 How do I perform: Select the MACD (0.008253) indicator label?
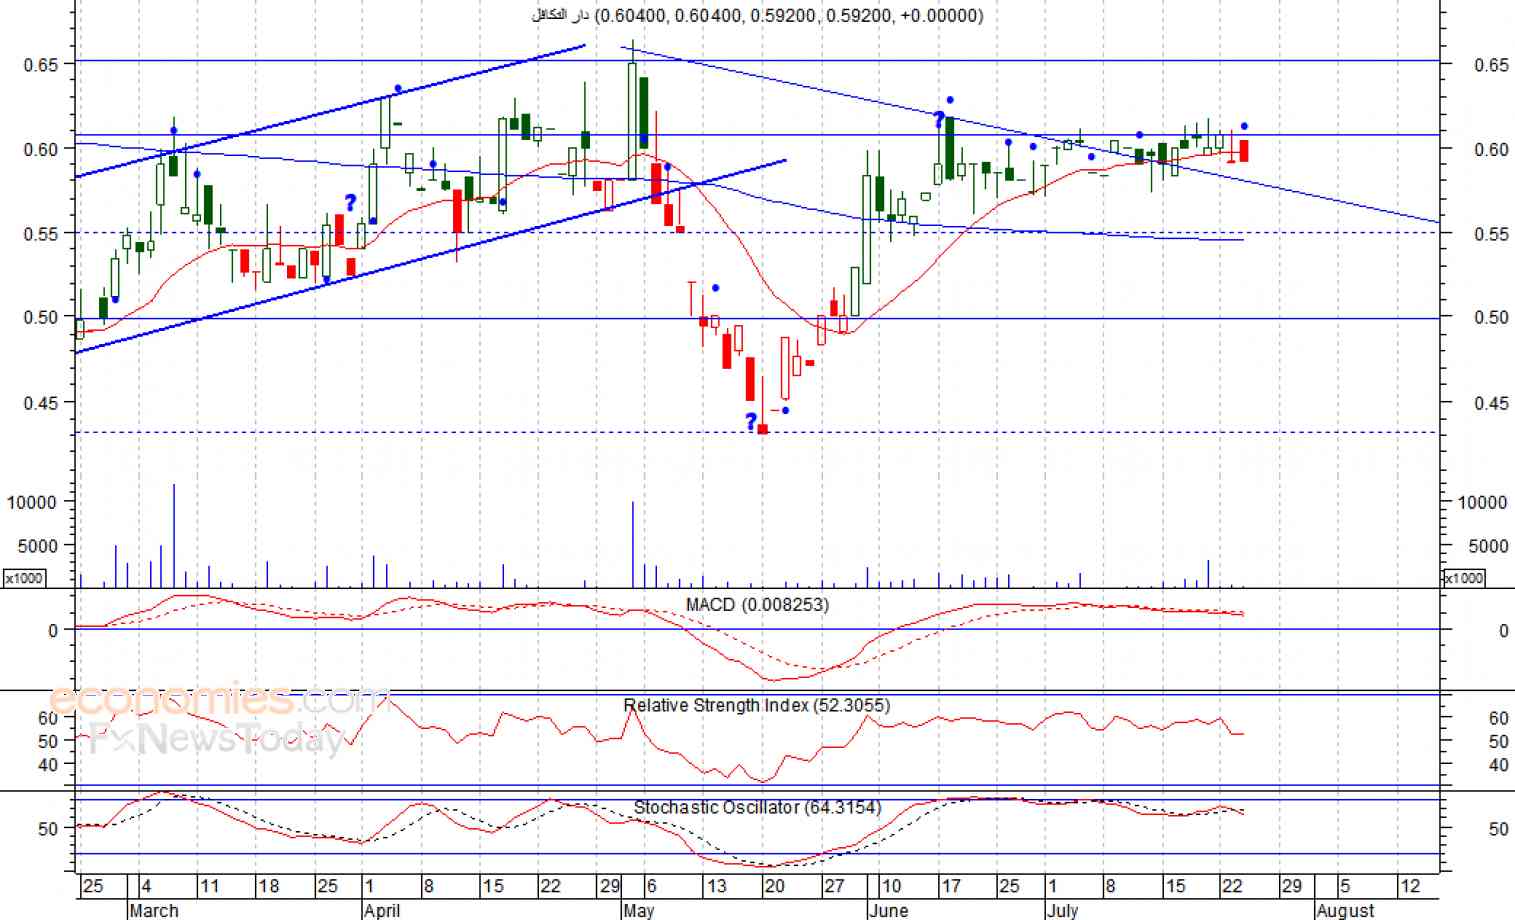pyautogui.click(x=757, y=605)
